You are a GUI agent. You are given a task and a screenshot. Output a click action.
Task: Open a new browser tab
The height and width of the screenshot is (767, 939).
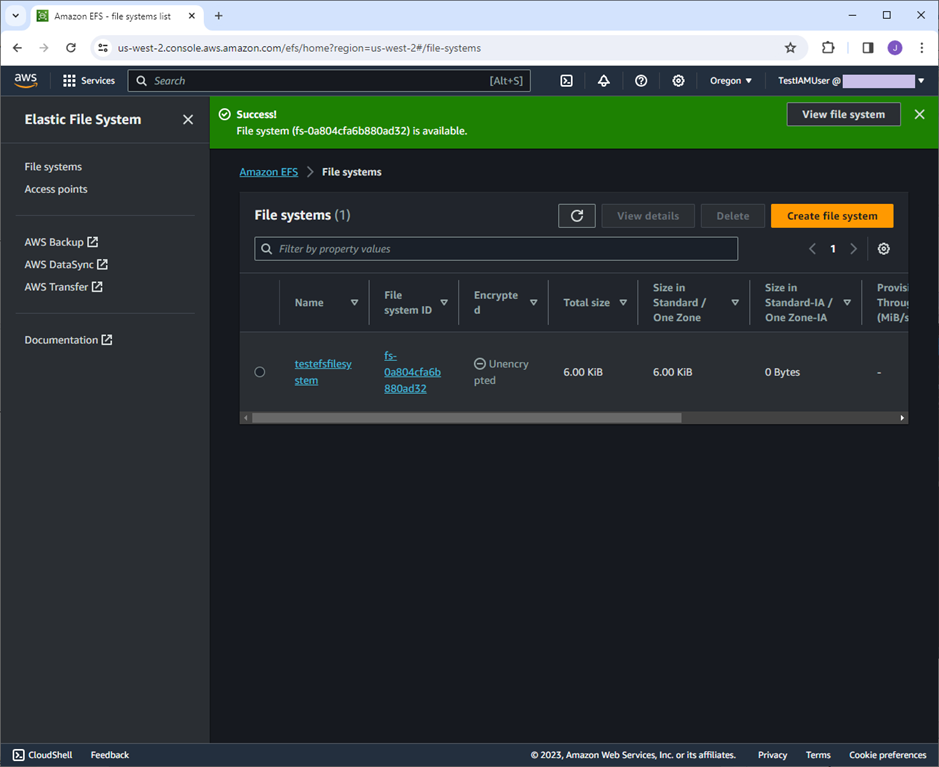219,16
